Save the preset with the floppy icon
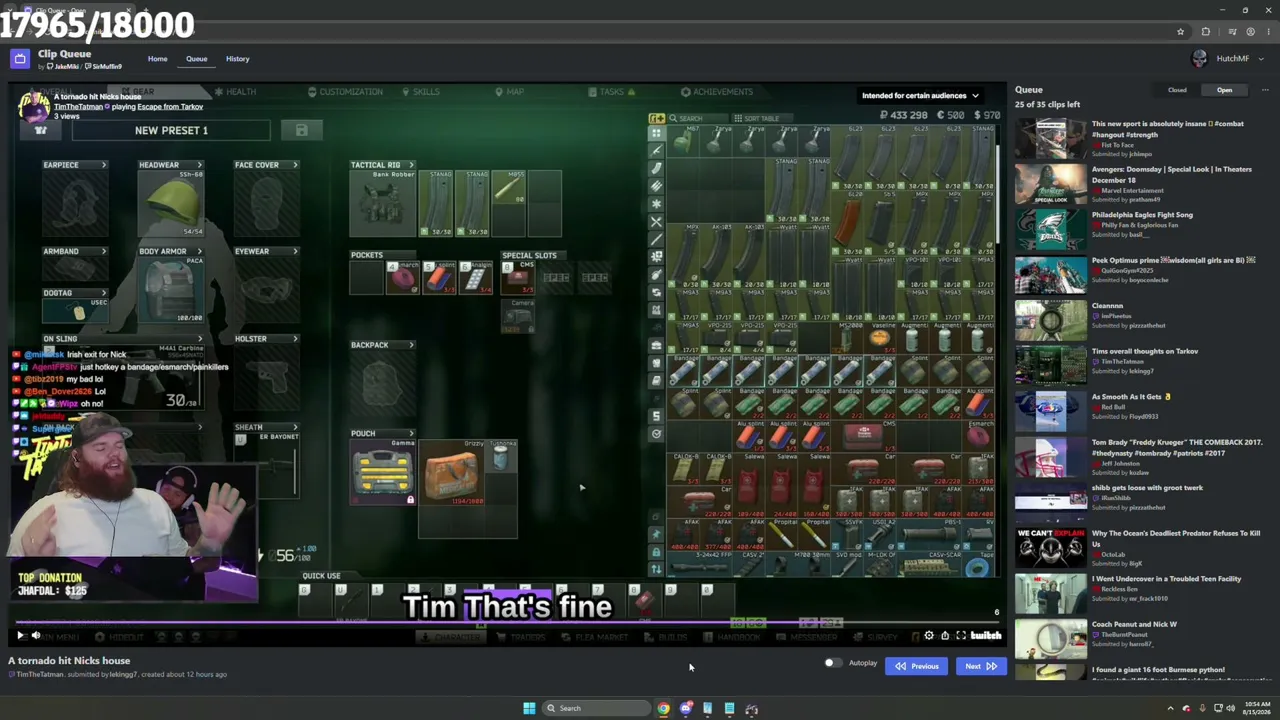Screen dimensions: 1280x720 [301, 130]
